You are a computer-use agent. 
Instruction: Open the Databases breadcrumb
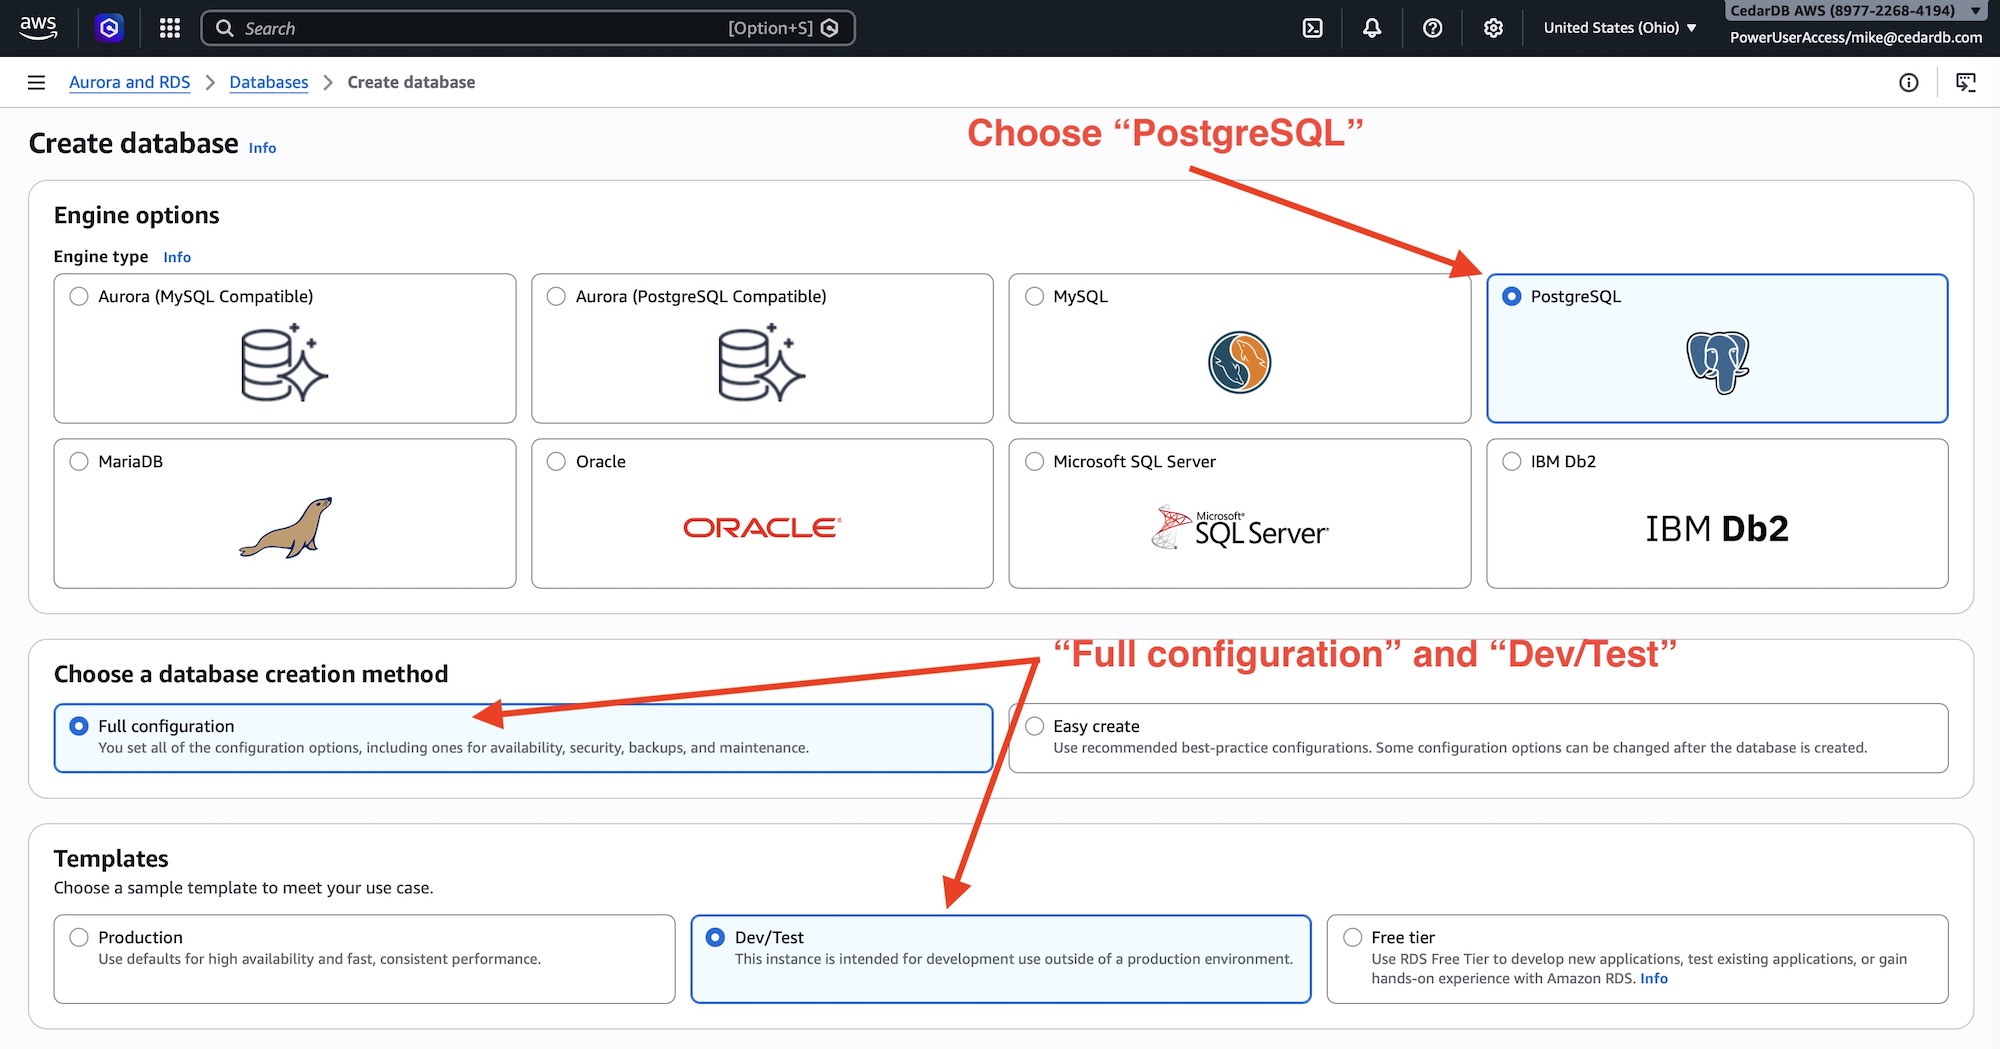pos(268,82)
